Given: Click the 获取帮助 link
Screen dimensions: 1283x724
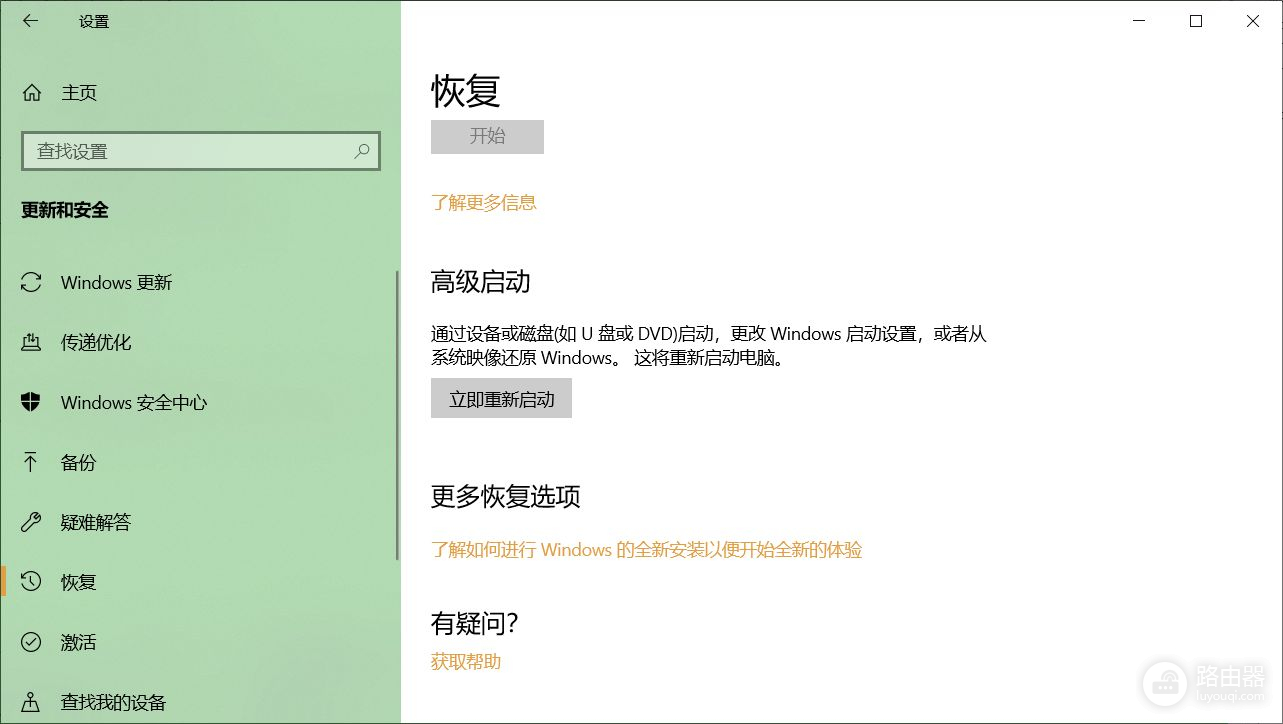Looking at the screenshot, I should tap(466, 662).
